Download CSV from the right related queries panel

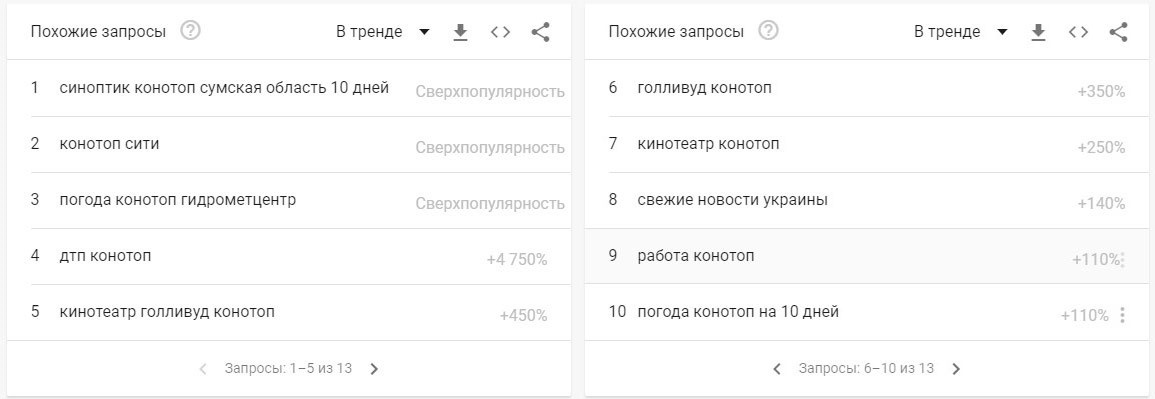[x=1039, y=32]
